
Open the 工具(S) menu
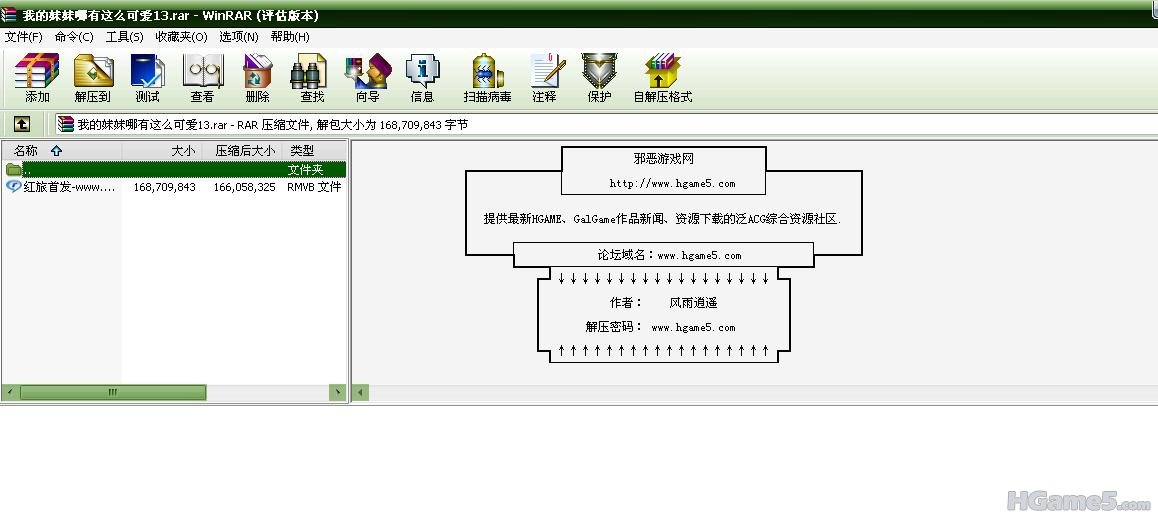[x=125, y=37]
